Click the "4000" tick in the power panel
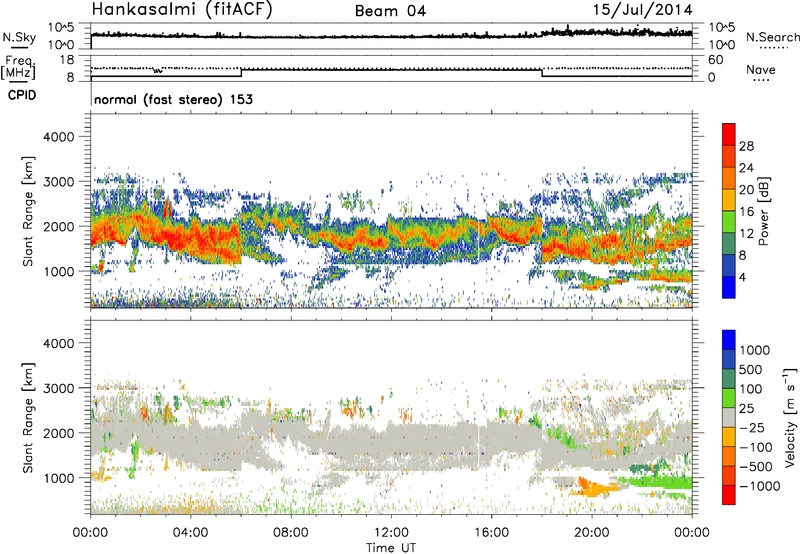The height and width of the screenshot is (554, 800). click(x=58, y=137)
